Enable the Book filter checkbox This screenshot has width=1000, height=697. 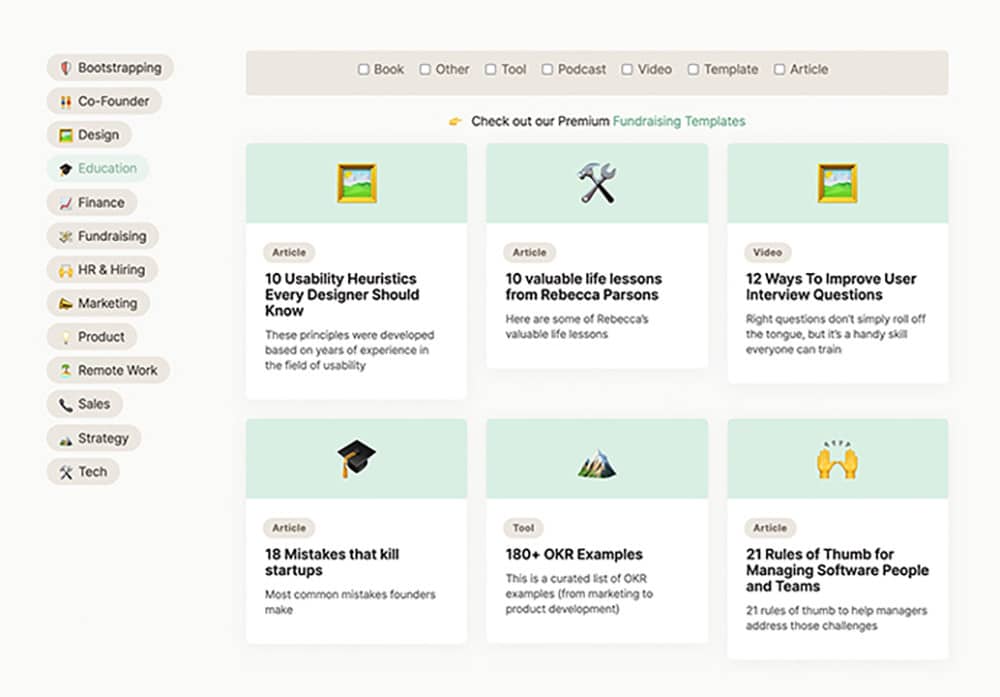point(364,70)
